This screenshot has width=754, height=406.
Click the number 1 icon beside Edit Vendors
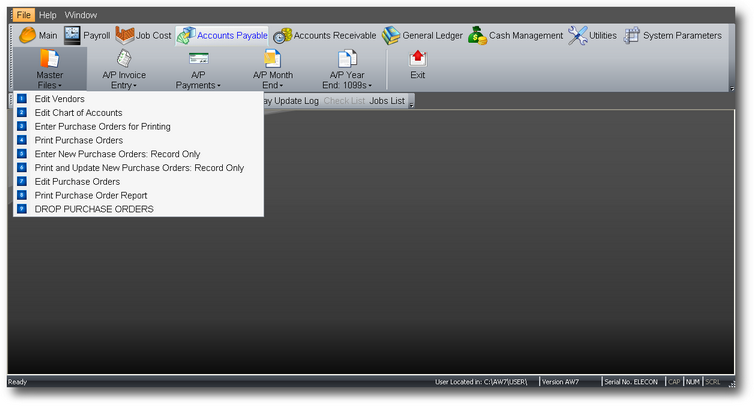pyautogui.click(x=22, y=99)
